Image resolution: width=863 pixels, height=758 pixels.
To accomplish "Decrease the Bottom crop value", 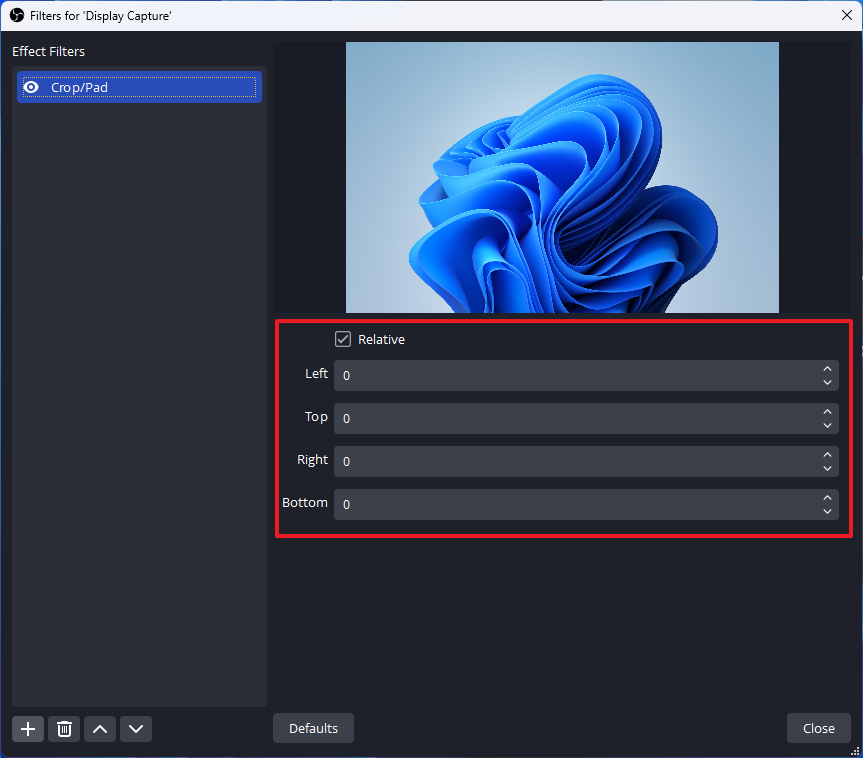I will 827,511.
